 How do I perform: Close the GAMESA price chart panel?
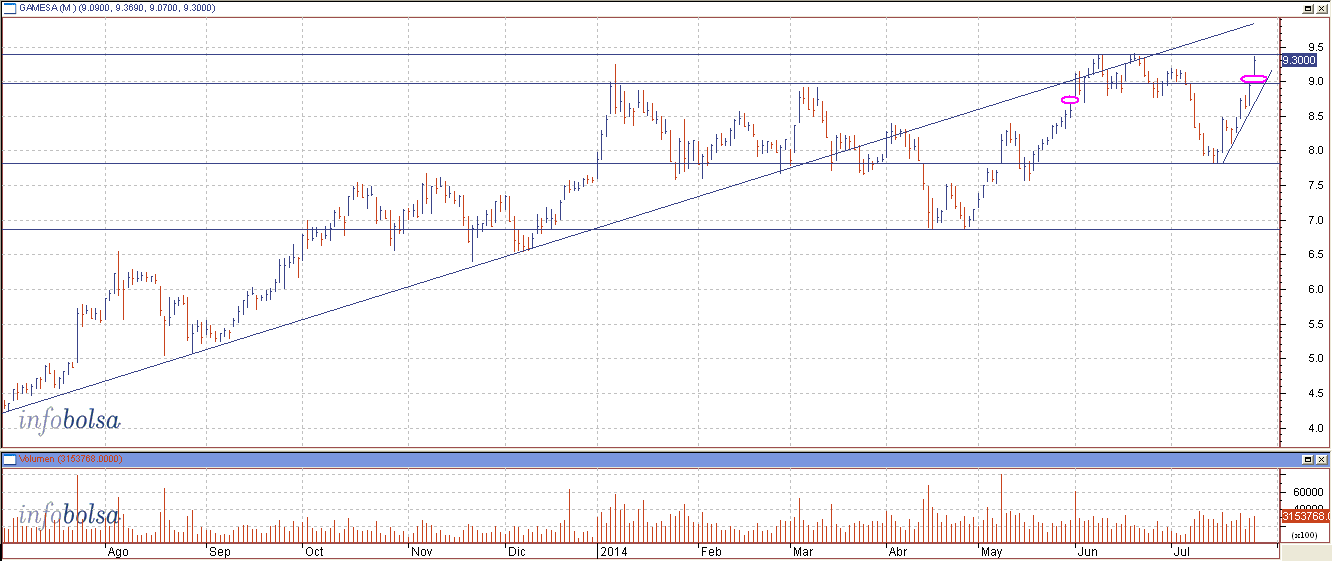point(1321,8)
